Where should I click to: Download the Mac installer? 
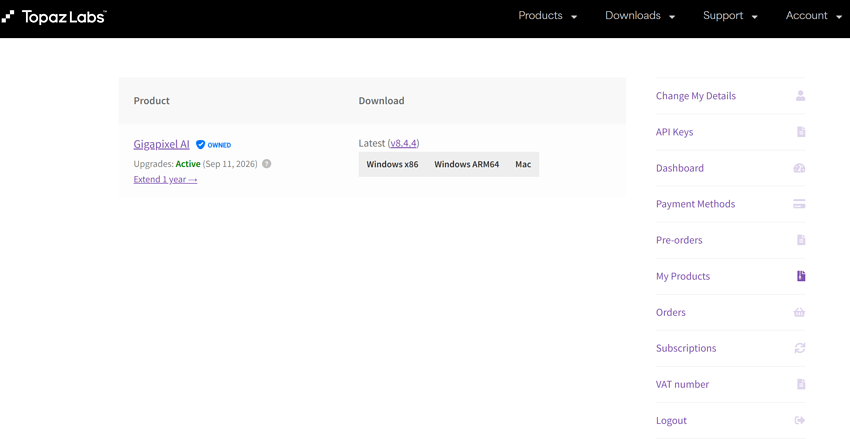523,164
